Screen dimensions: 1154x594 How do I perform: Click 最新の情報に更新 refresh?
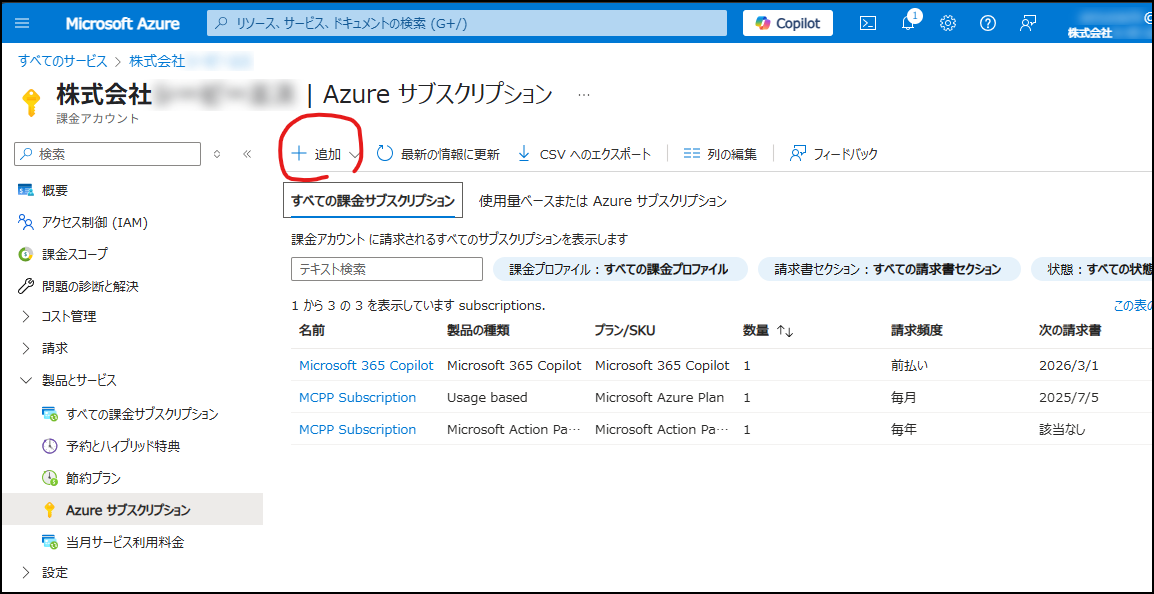coord(438,154)
